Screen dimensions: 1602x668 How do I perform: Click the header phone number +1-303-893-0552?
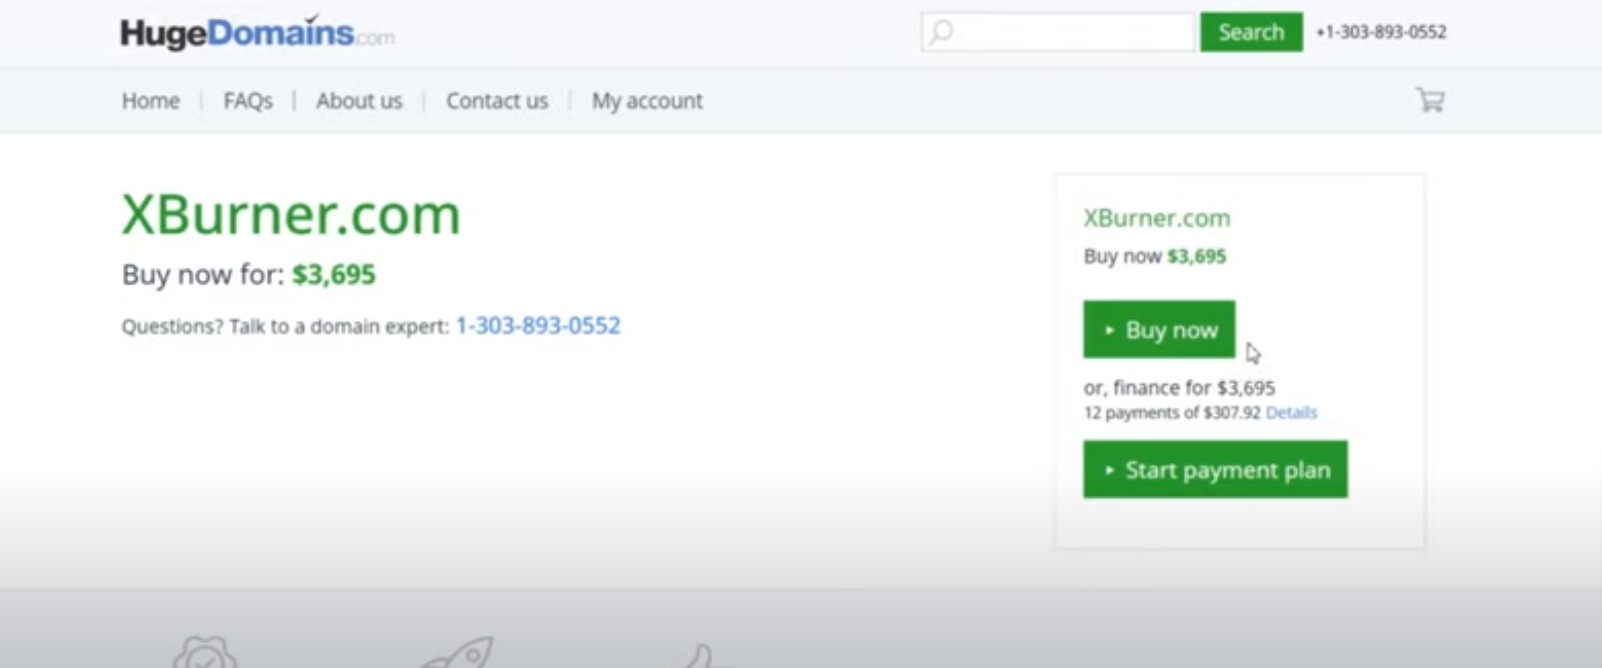coord(1381,32)
